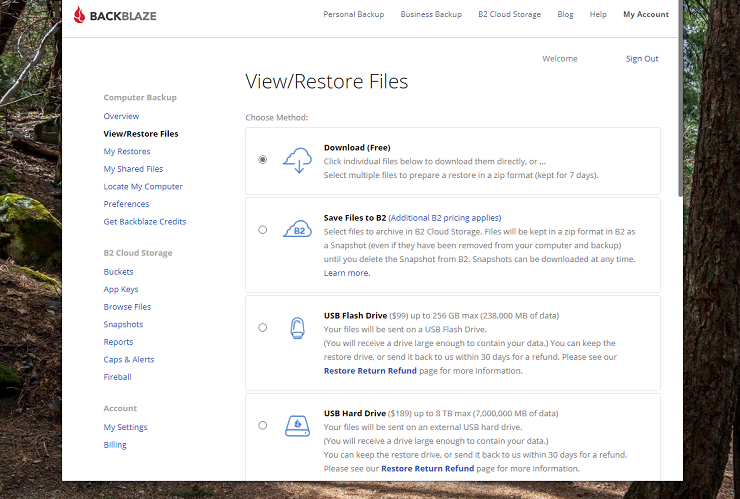Click the Computer Backup section heading
This screenshot has height=499, width=740.
(x=140, y=97)
